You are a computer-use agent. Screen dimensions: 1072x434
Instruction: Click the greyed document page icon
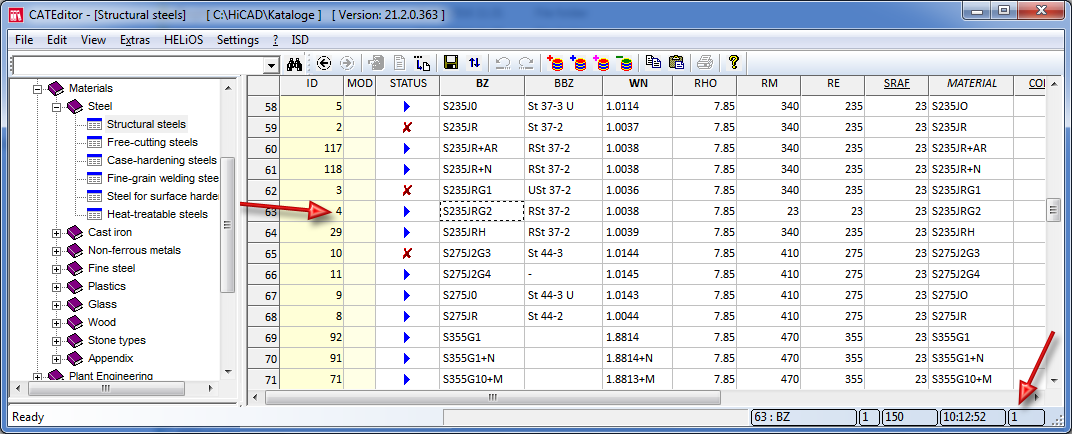(x=401, y=64)
